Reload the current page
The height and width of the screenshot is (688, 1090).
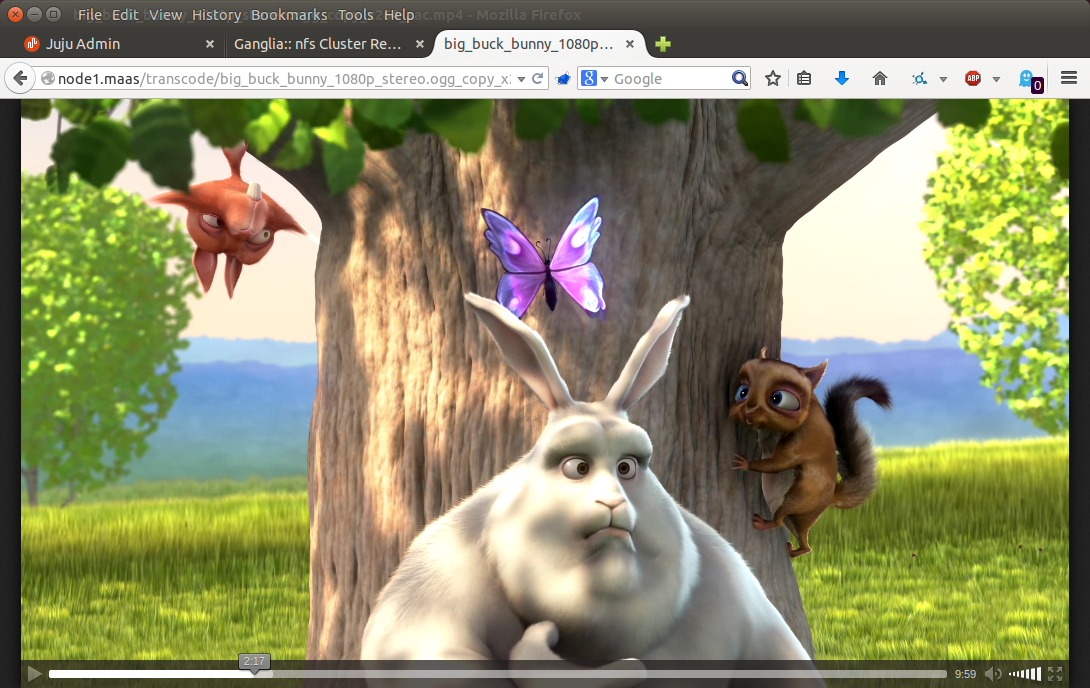click(x=537, y=79)
